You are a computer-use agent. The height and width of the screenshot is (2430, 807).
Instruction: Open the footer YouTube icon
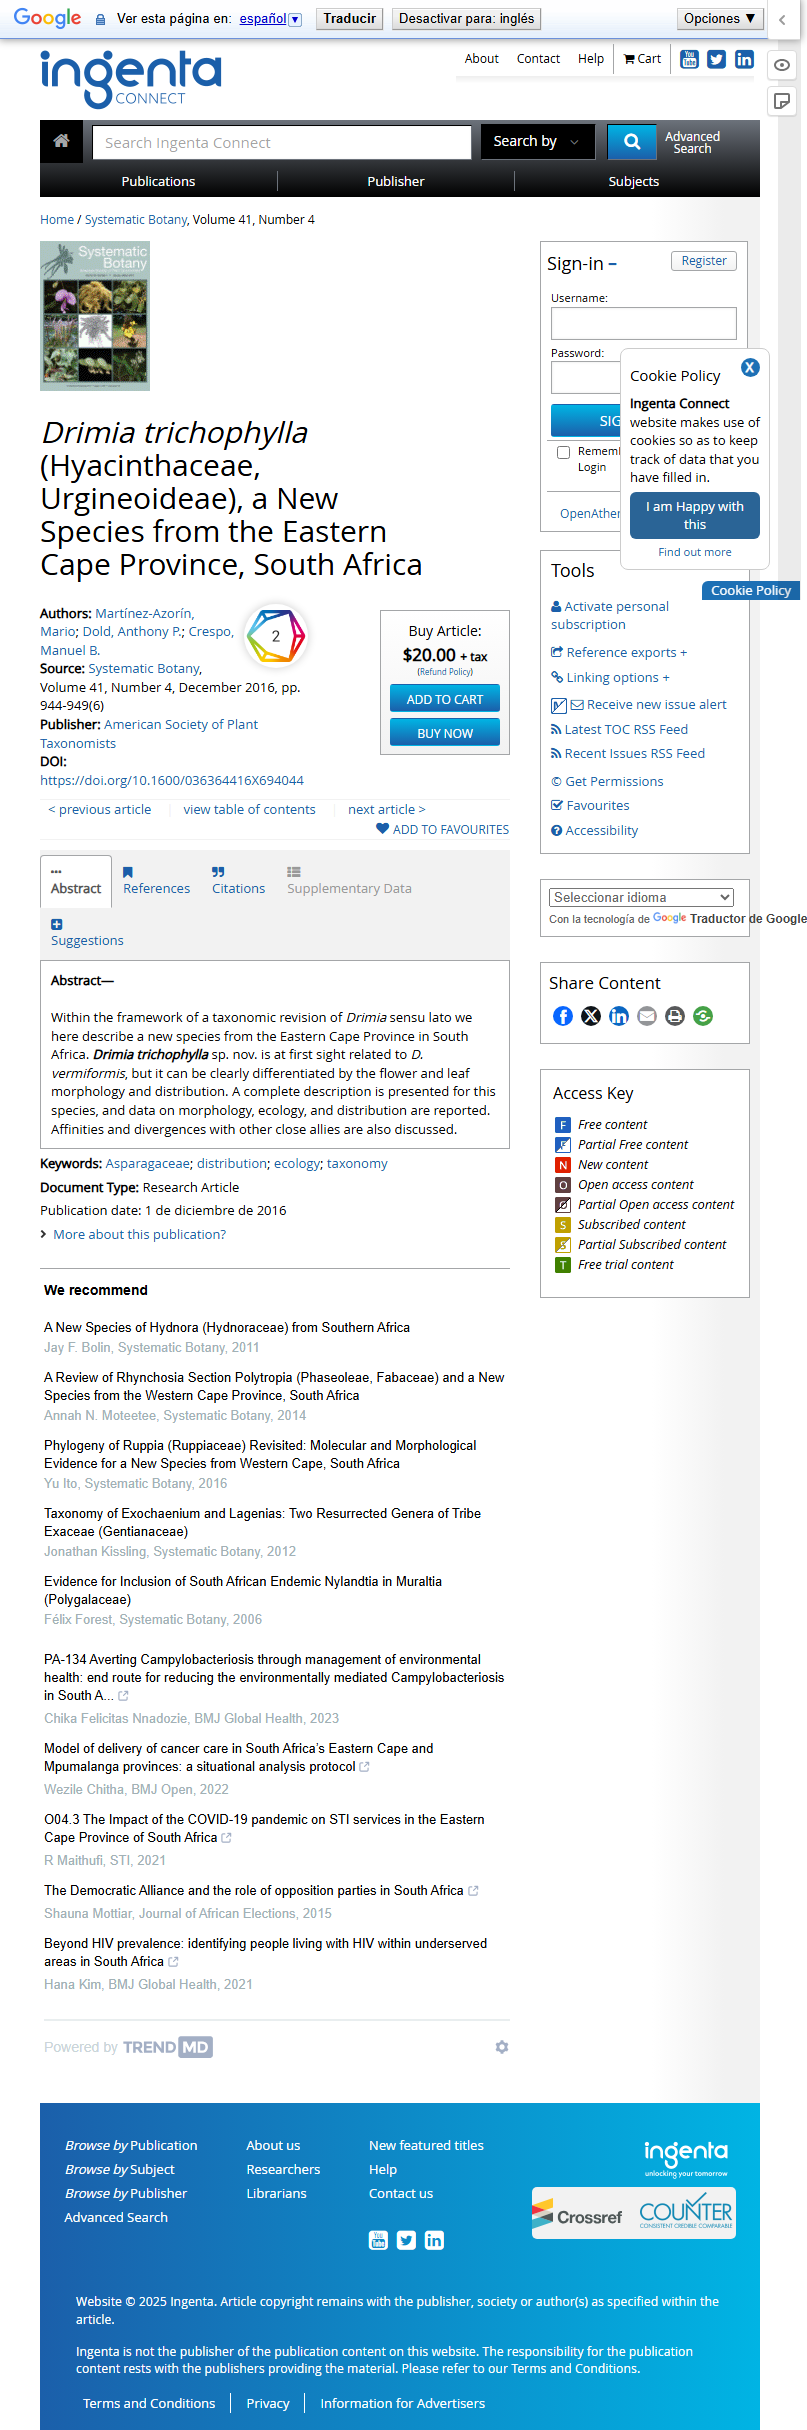pyautogui.click(x=378, y=2240)
